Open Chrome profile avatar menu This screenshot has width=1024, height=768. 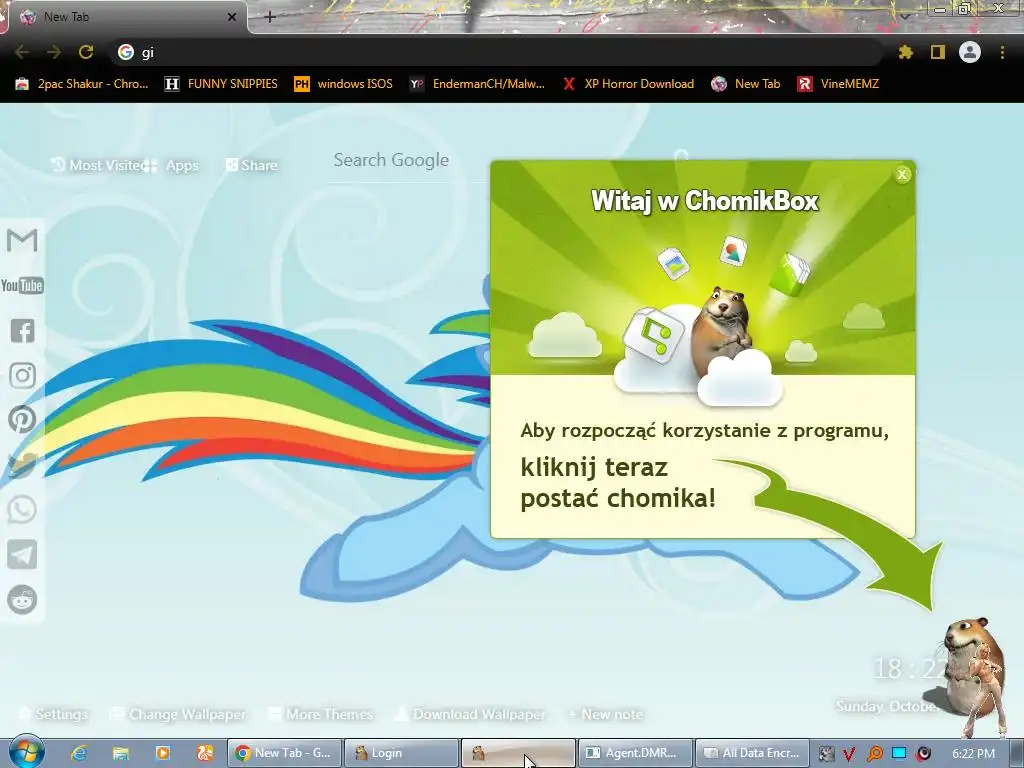click(x=970, y=52)
